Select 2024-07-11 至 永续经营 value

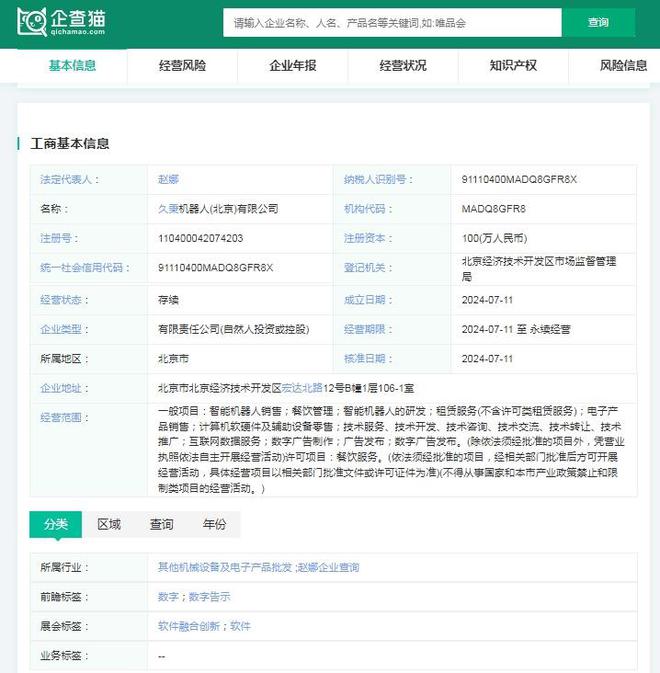pos(516,330)
